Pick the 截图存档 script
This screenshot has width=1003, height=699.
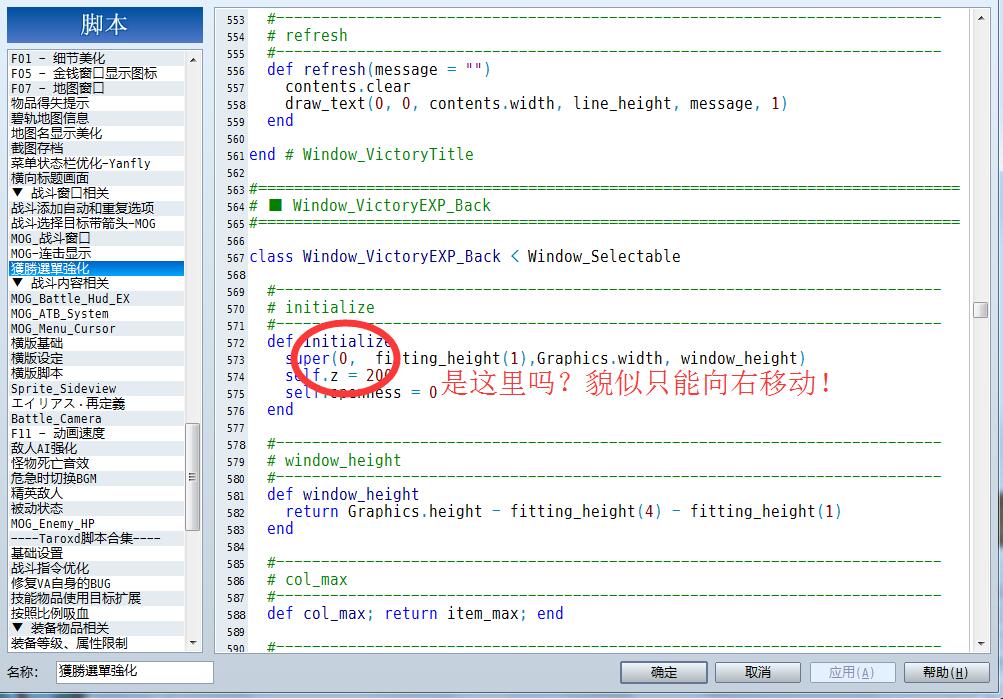[x=97, y=148]
